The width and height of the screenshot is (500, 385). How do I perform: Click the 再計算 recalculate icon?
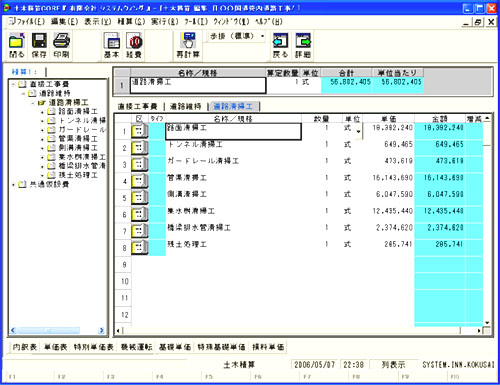point(188,41)
